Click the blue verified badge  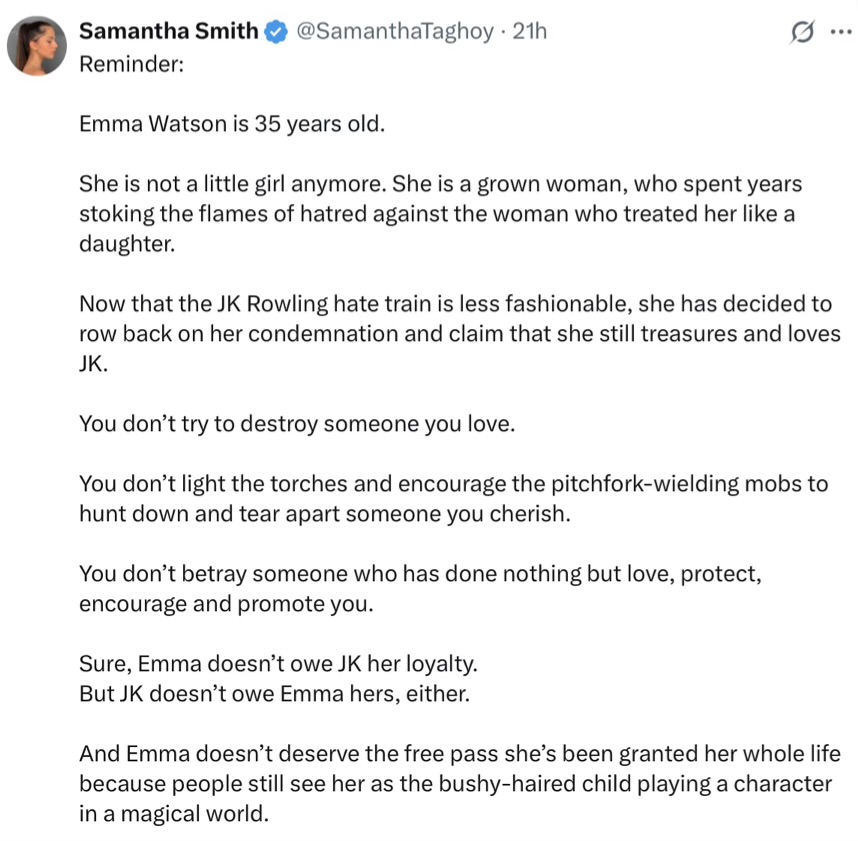tap(276, 31)
